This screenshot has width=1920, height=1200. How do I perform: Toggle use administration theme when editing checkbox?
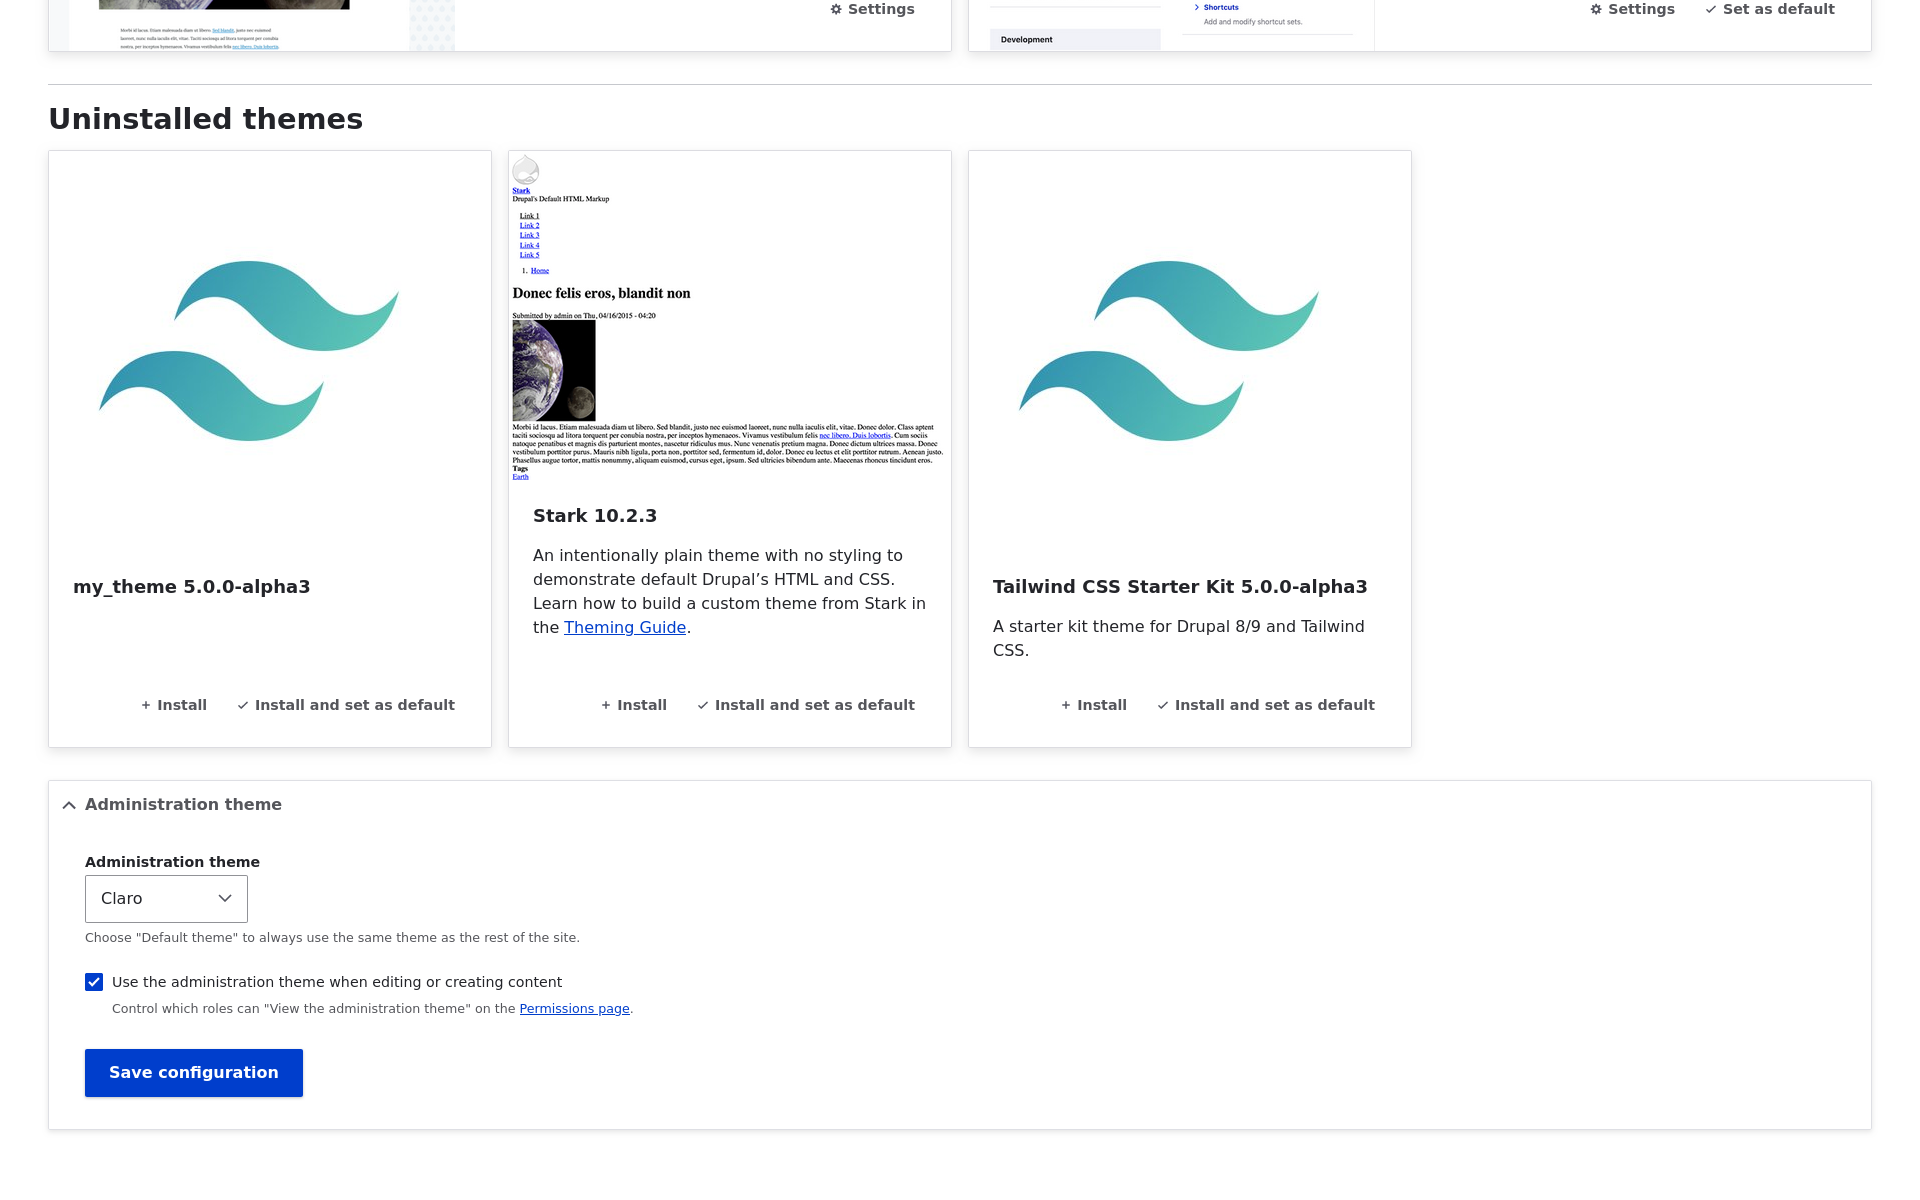pos(94,982)
